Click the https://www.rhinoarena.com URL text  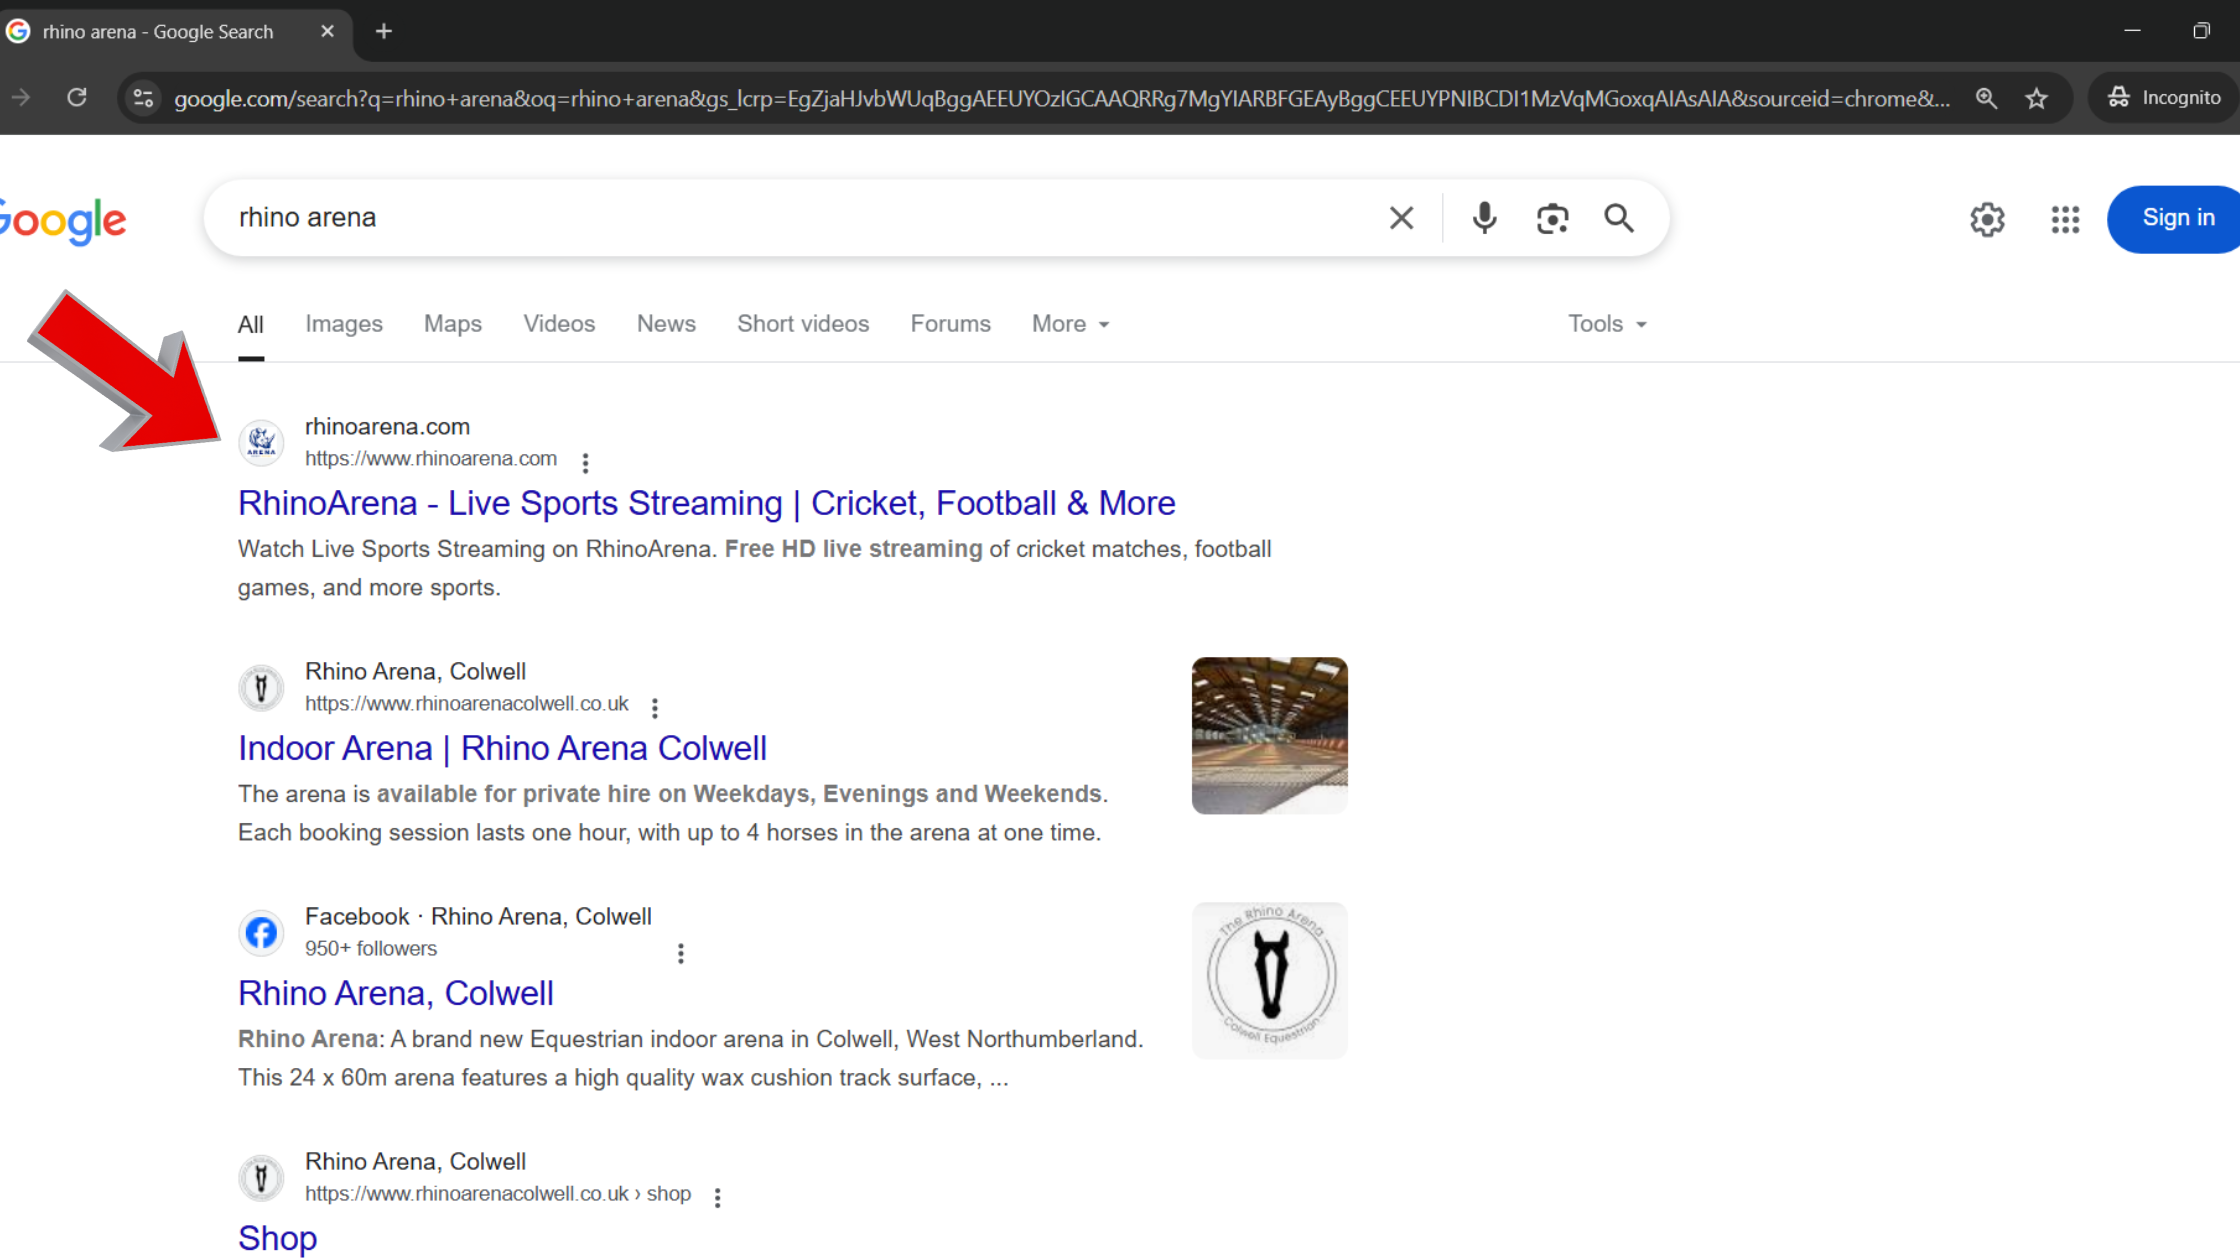point(431,458)
